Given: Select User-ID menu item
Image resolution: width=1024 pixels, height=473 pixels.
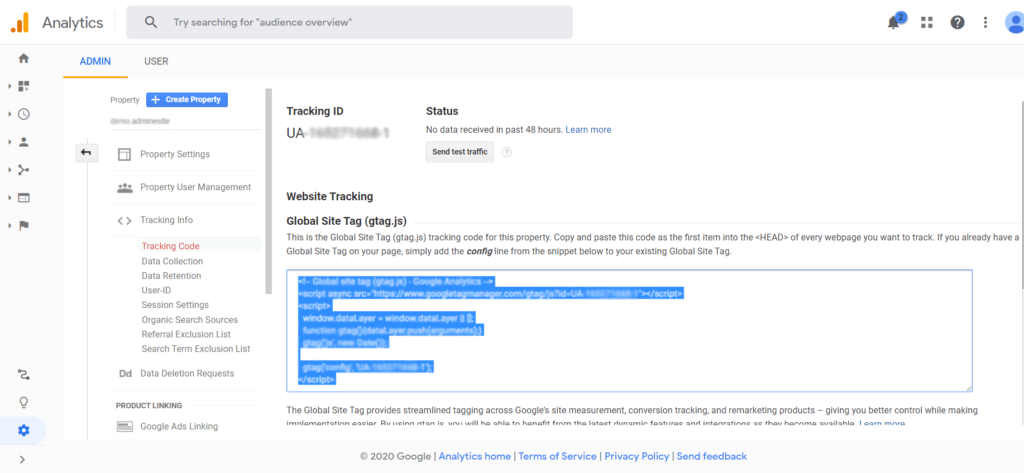Looking at the screenshot, I should 156,290.
